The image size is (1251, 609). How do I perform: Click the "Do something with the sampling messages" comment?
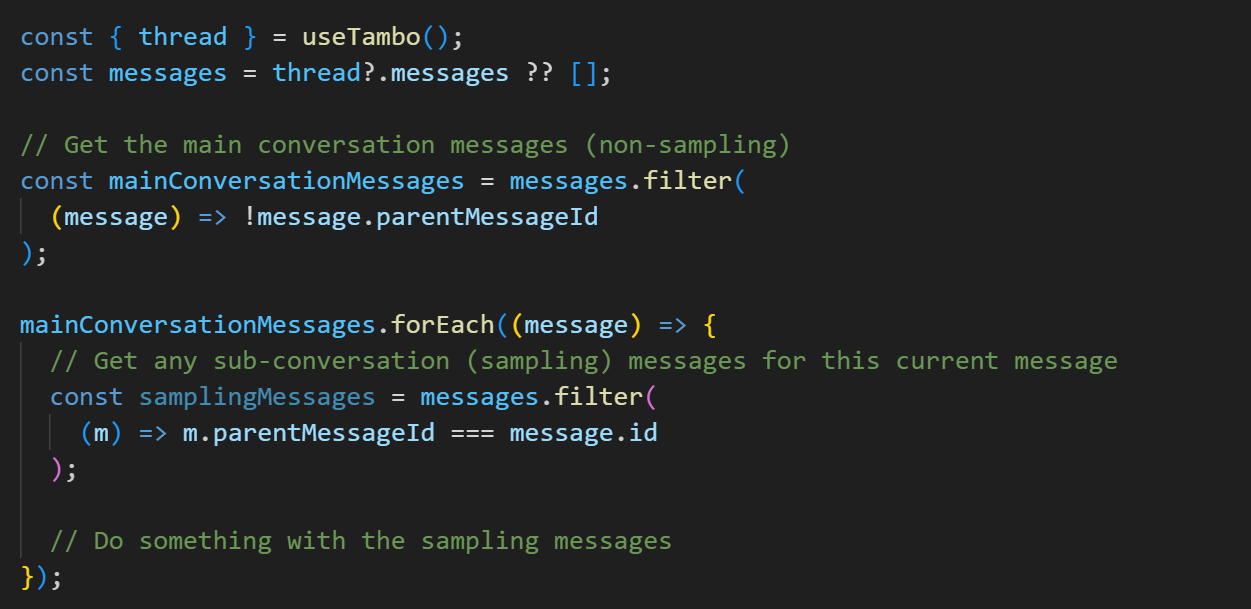(x=361, y=541)
